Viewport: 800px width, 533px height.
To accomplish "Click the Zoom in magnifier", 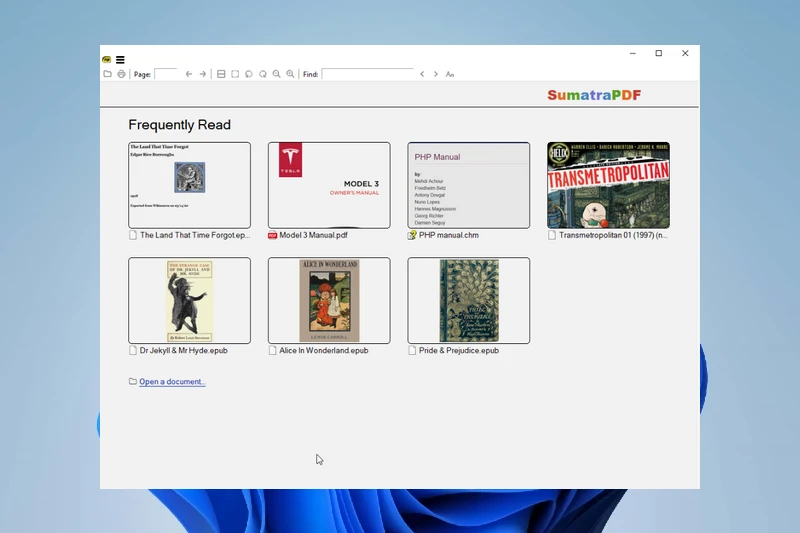I will click(x=290, y=74).
